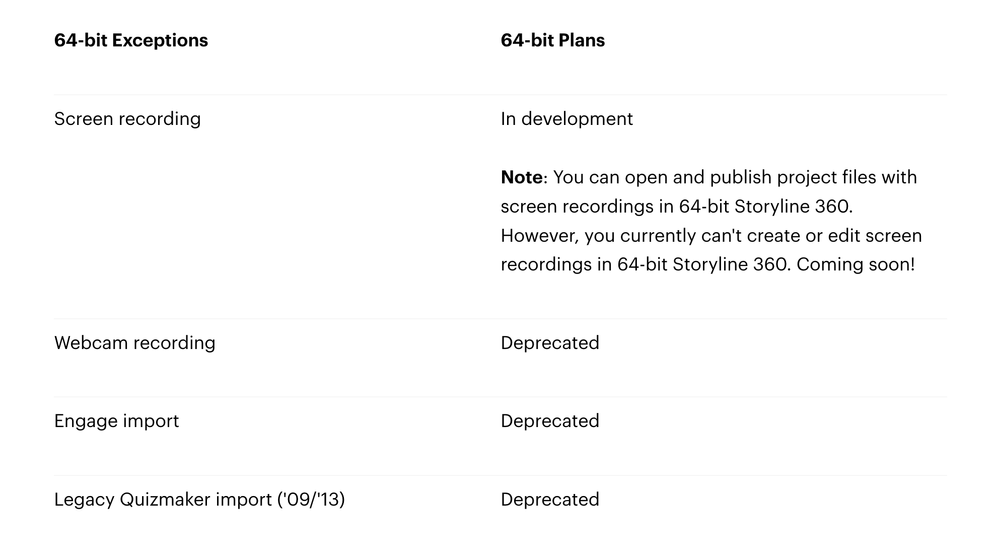Click the ('09/'13) year text

coord(309,500)
